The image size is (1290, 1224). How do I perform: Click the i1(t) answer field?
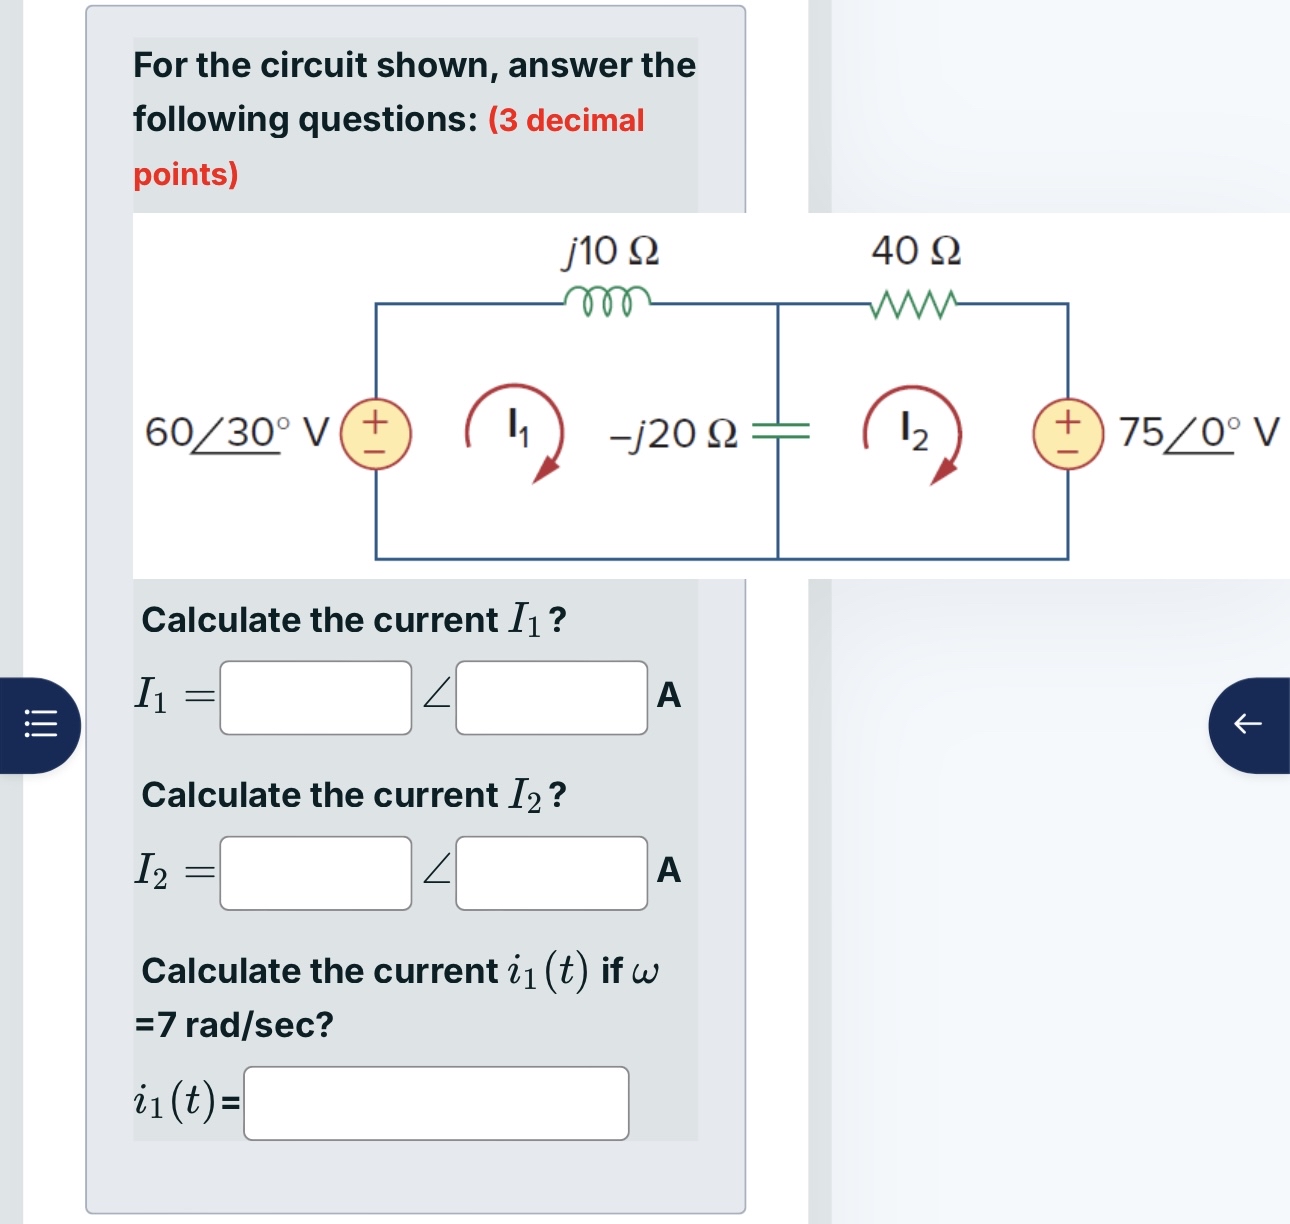(x=435, y=1103)
